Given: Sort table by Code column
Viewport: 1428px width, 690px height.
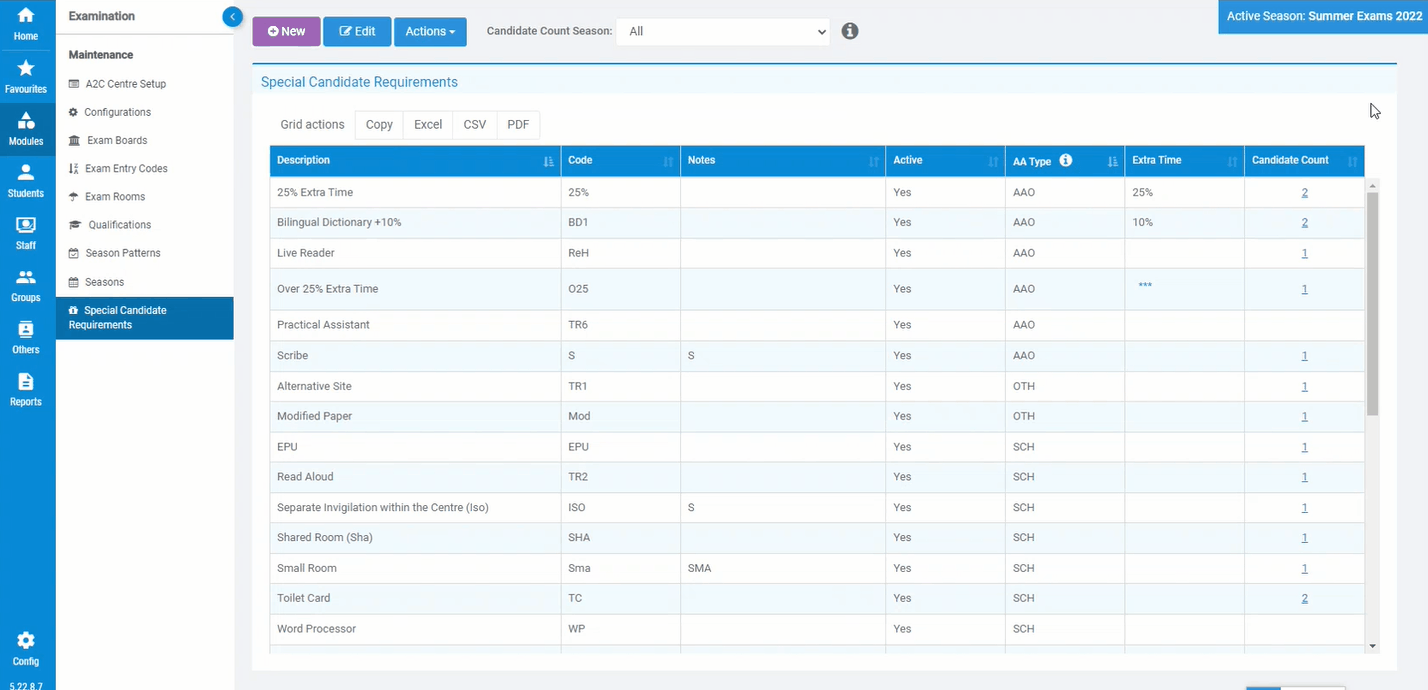Looking at the screenshot, I should click(621, 161).
